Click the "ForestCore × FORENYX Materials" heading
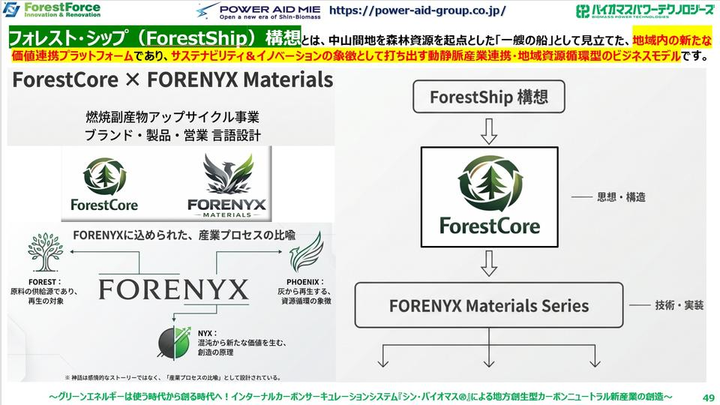 [173, 79]
